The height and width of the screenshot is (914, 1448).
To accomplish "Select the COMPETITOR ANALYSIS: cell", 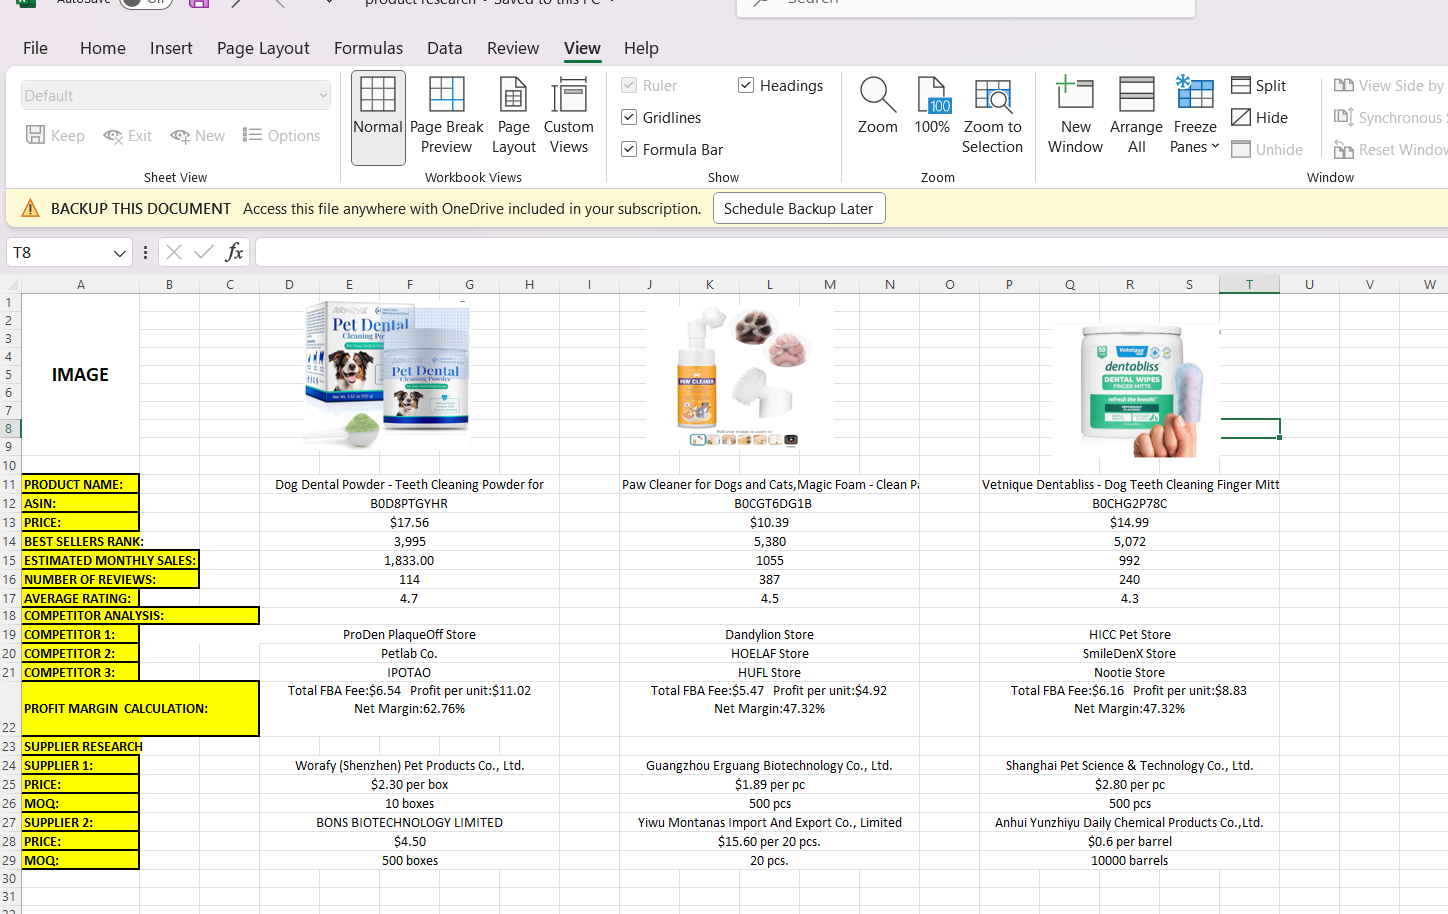I will point(140,616).
